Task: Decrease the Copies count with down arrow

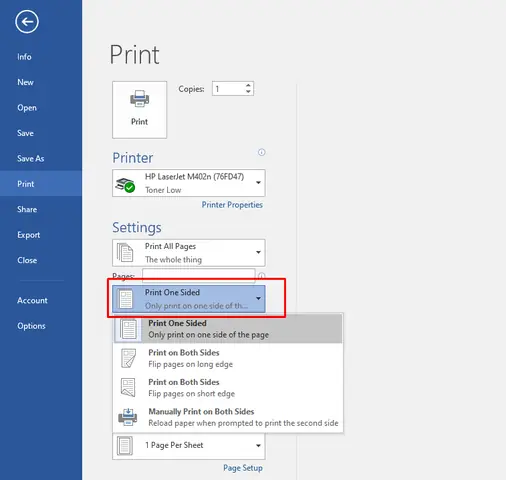Action: click(248, 92)
